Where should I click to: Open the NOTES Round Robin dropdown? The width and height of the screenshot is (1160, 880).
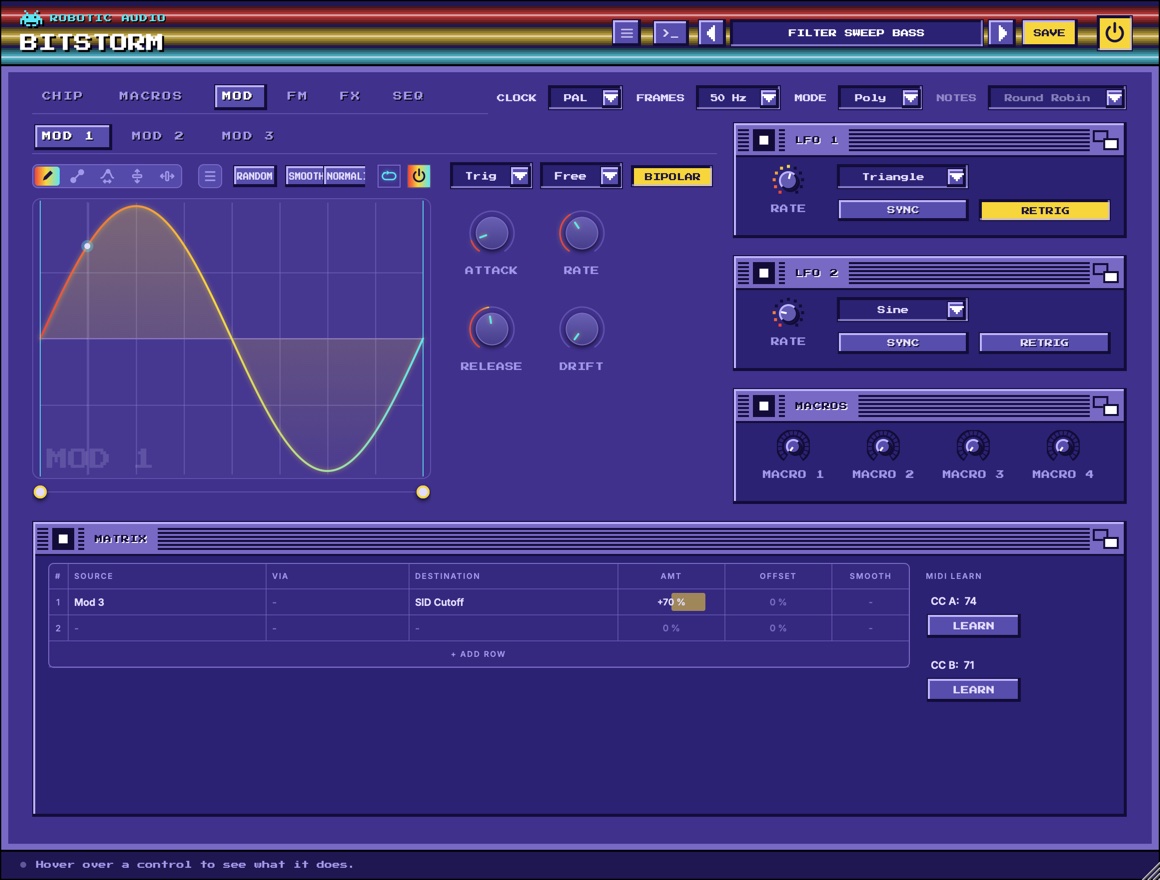[1056, 98]
